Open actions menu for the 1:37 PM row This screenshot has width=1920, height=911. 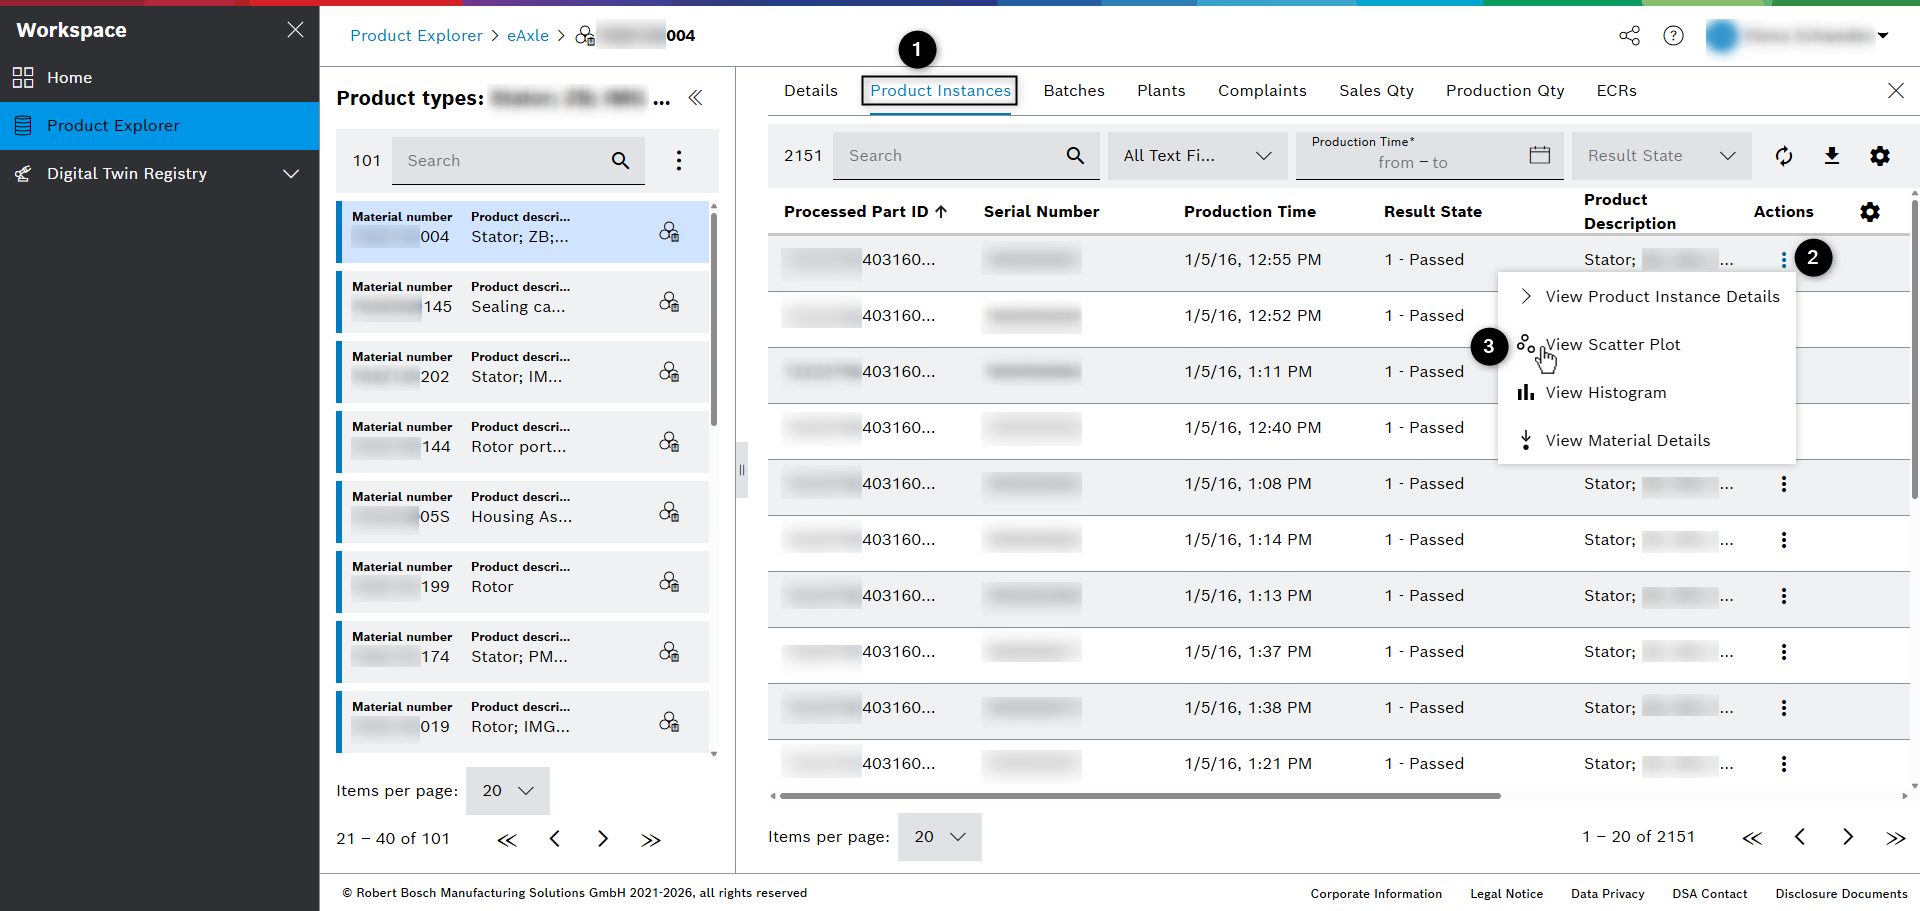pyautogui.click(x=1784, y=652)
